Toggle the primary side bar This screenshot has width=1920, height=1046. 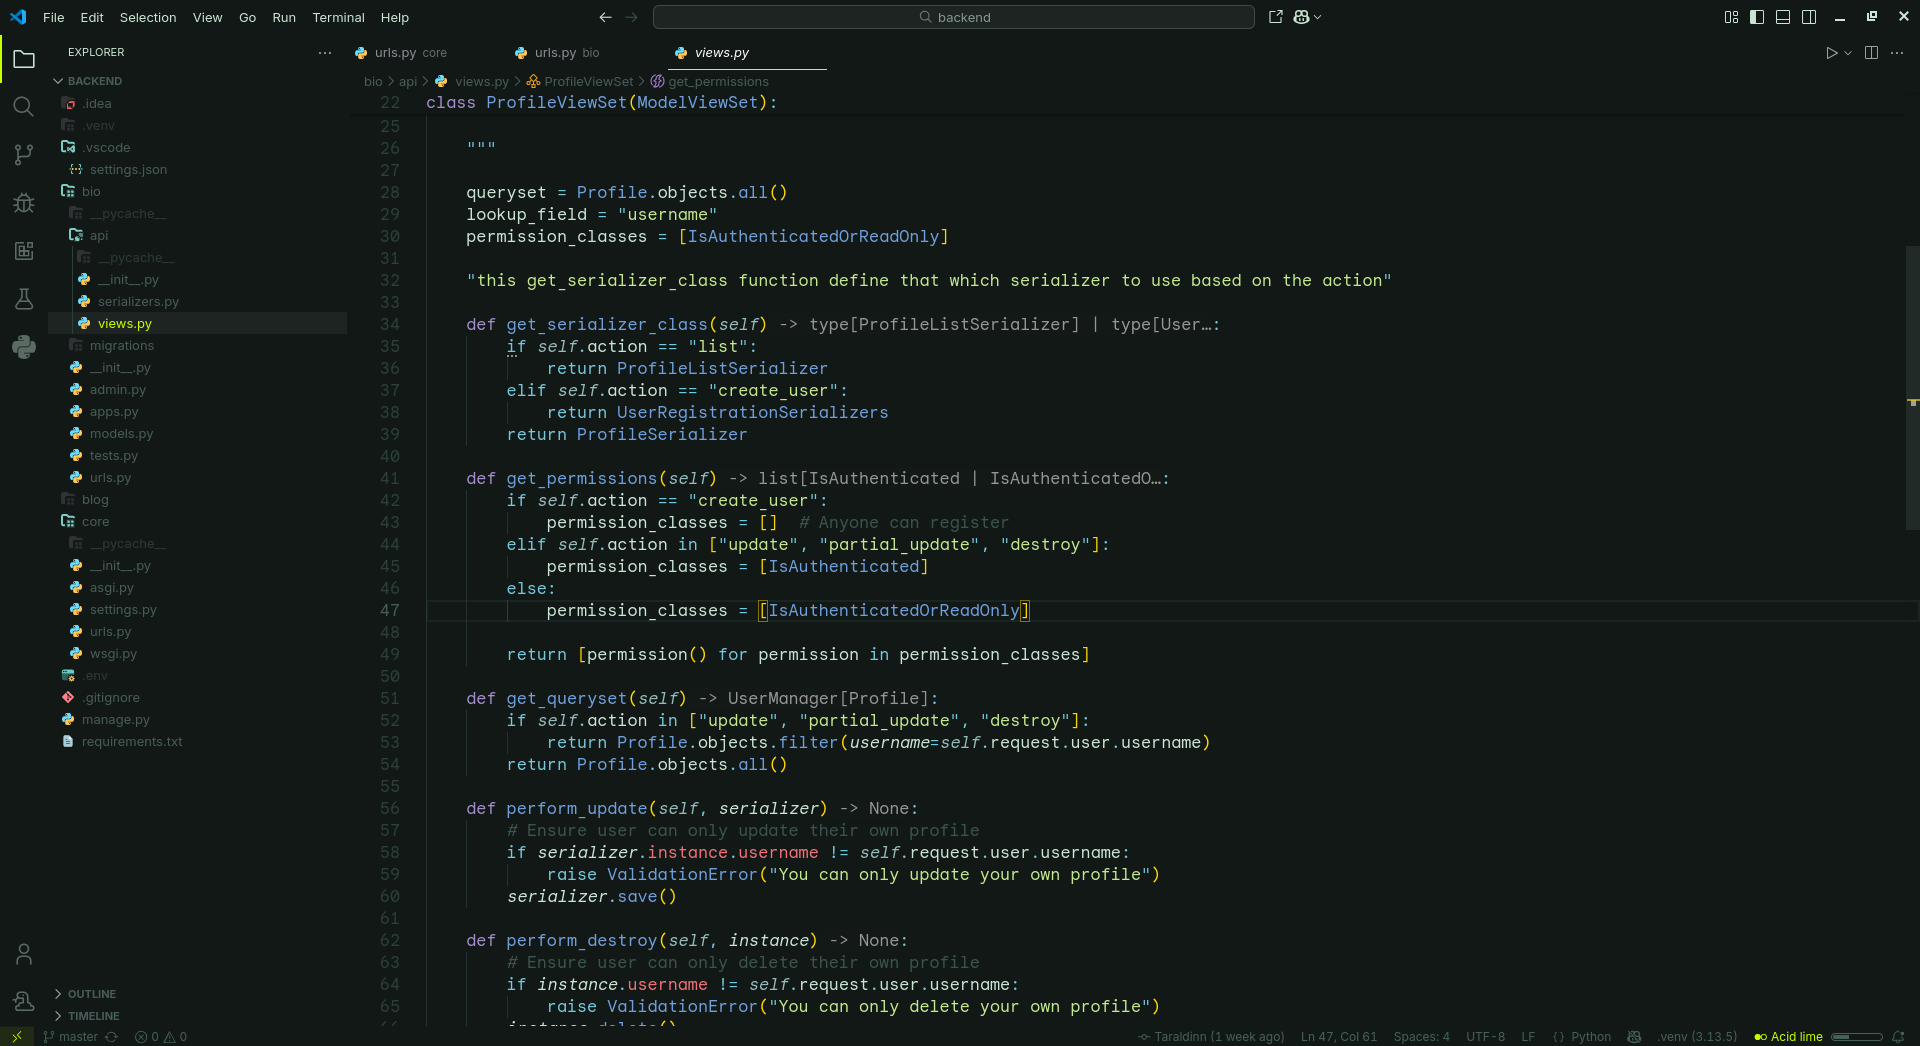(1757, 17)
